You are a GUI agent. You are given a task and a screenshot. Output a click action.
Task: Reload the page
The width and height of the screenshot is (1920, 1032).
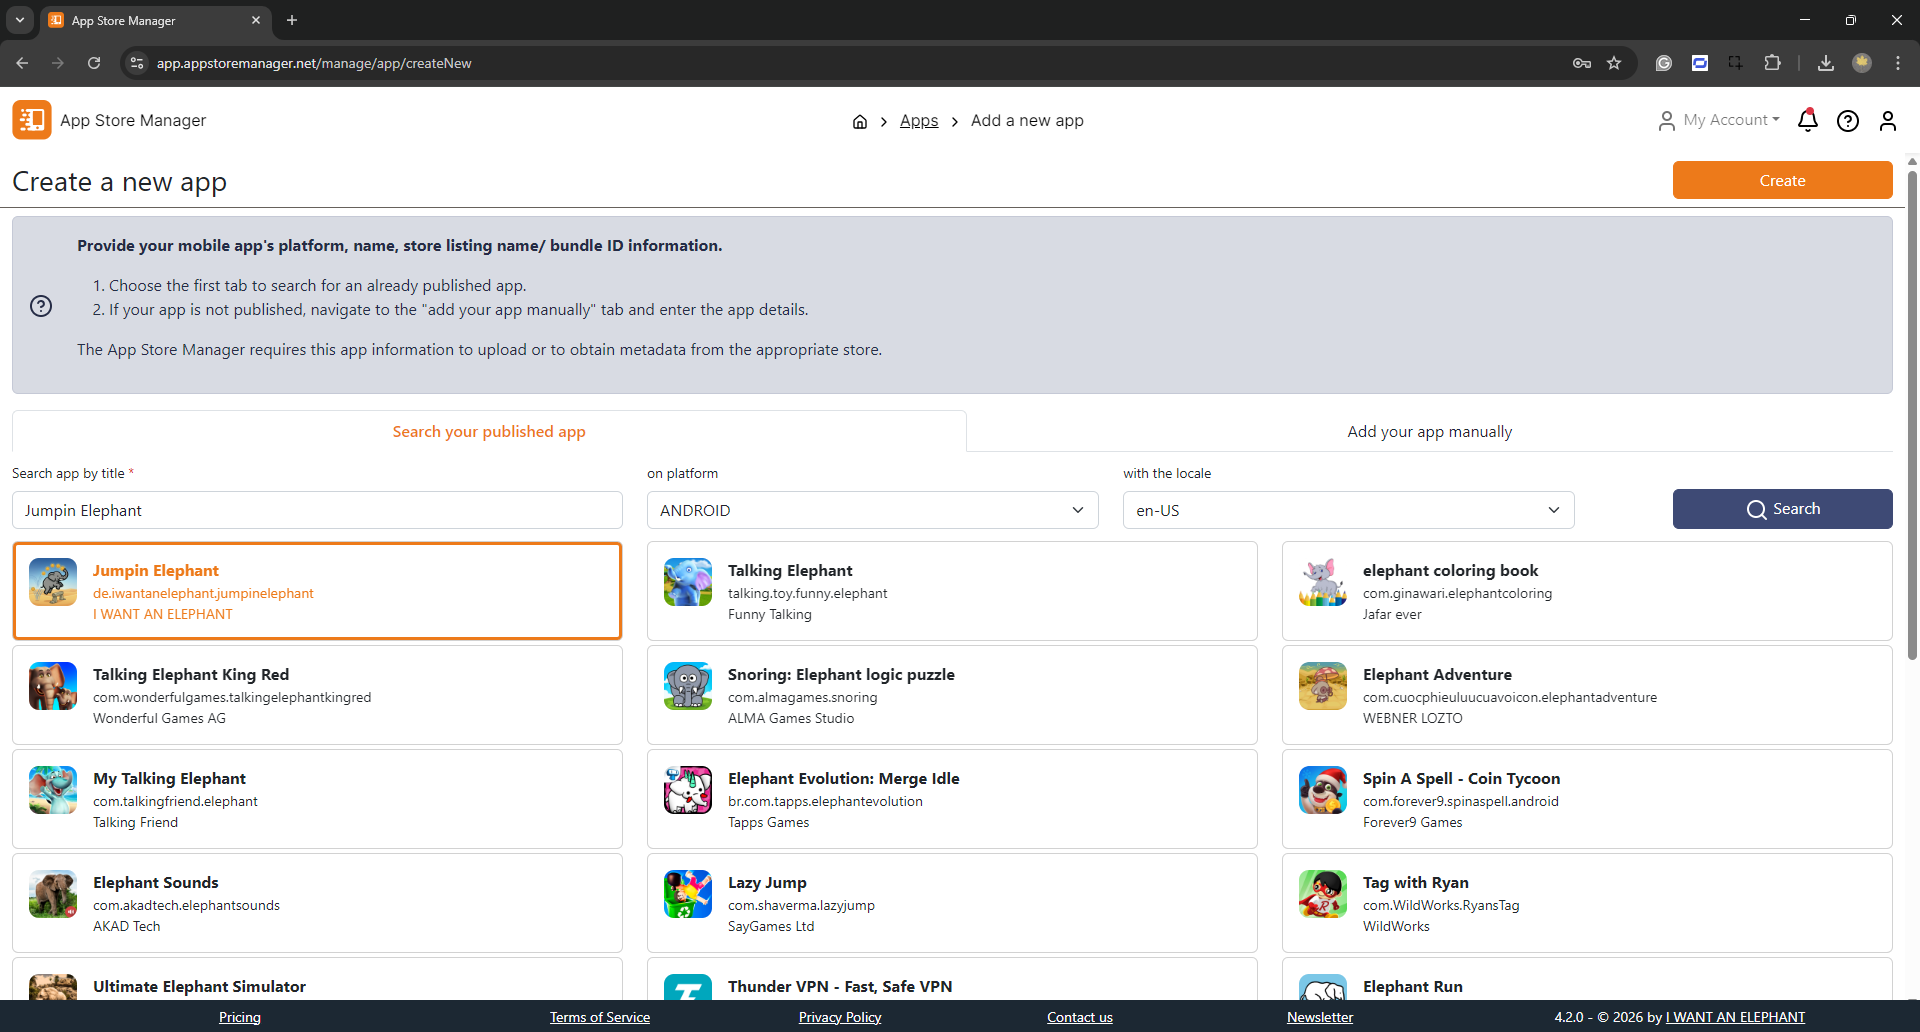coord(94,63)
